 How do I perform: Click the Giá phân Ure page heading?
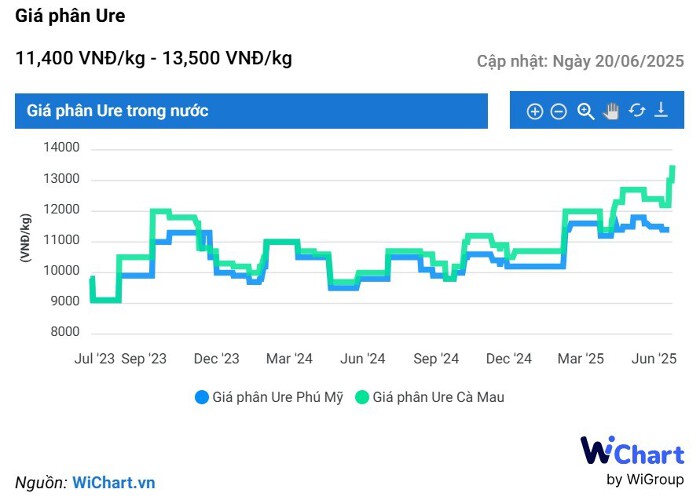(x=71, y=17)
